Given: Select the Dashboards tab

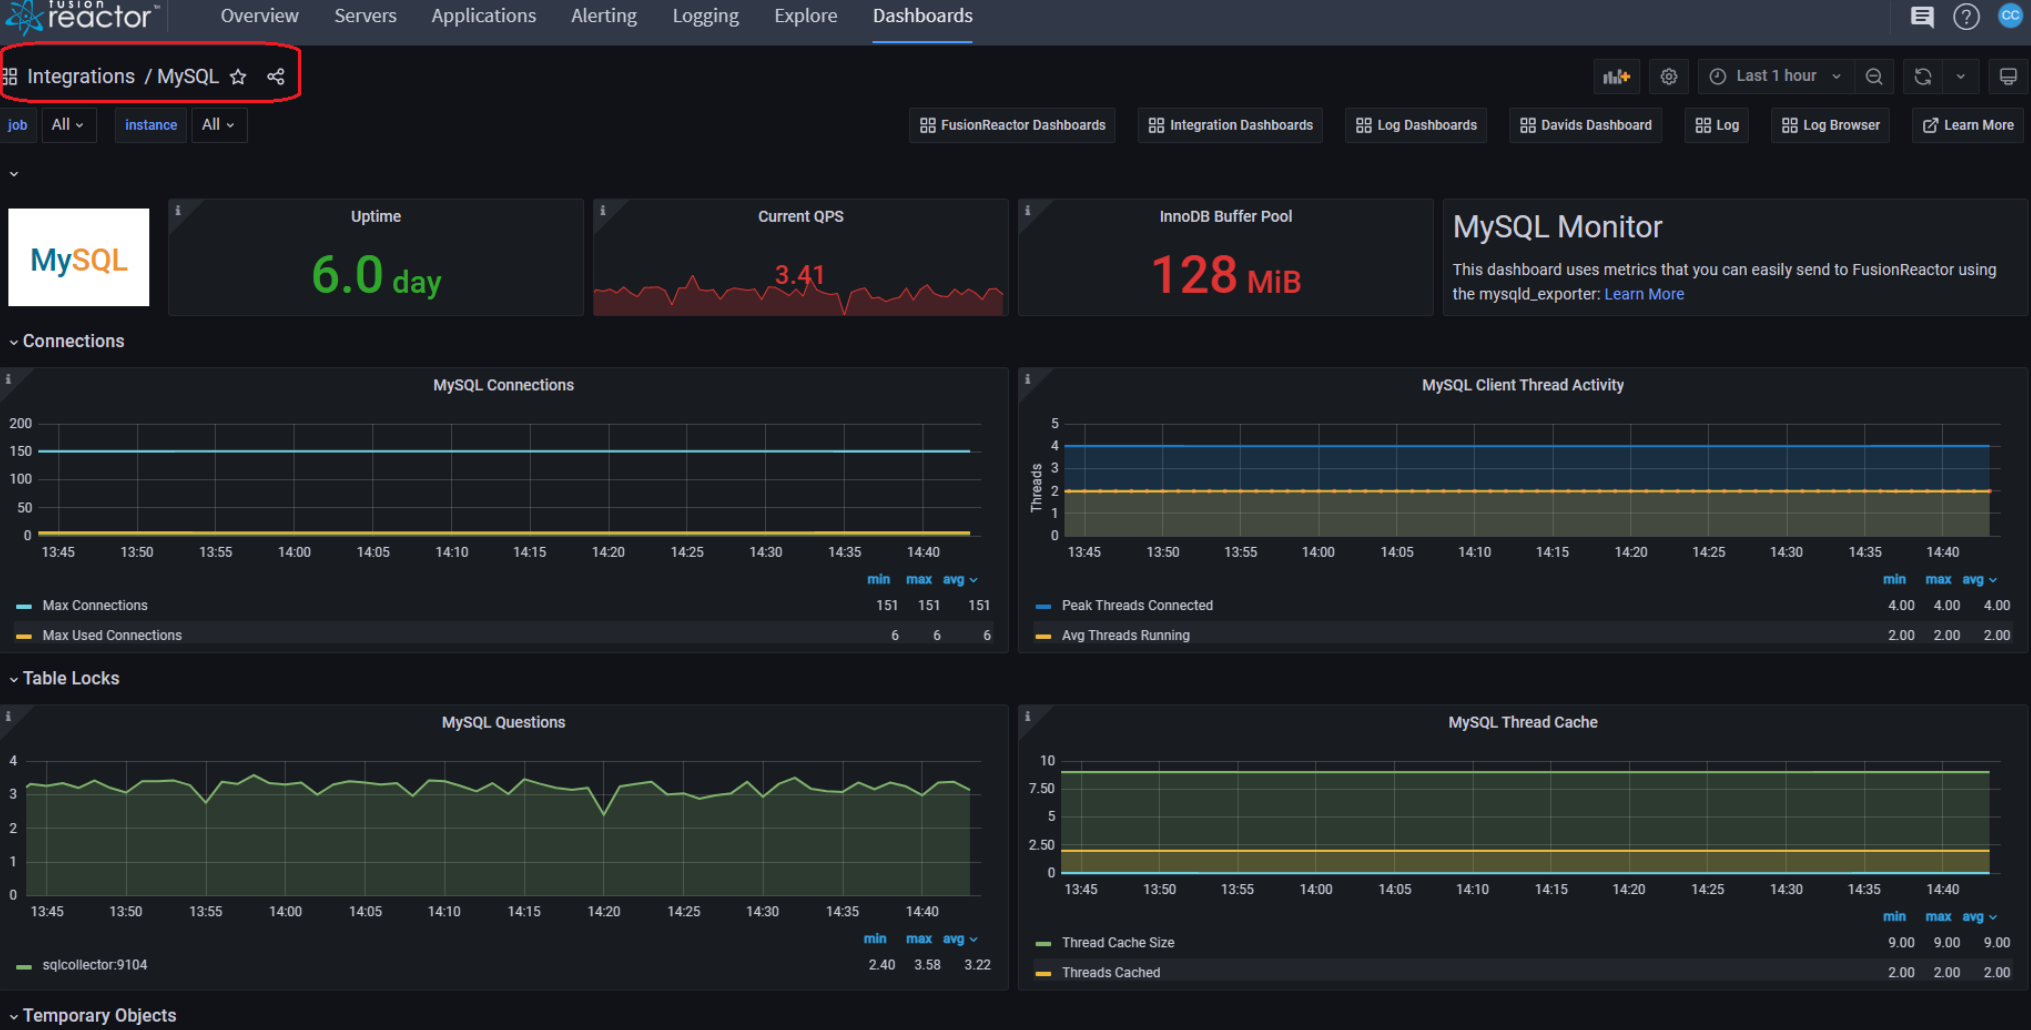Looking at the screenshot, I should click(922, 16).
